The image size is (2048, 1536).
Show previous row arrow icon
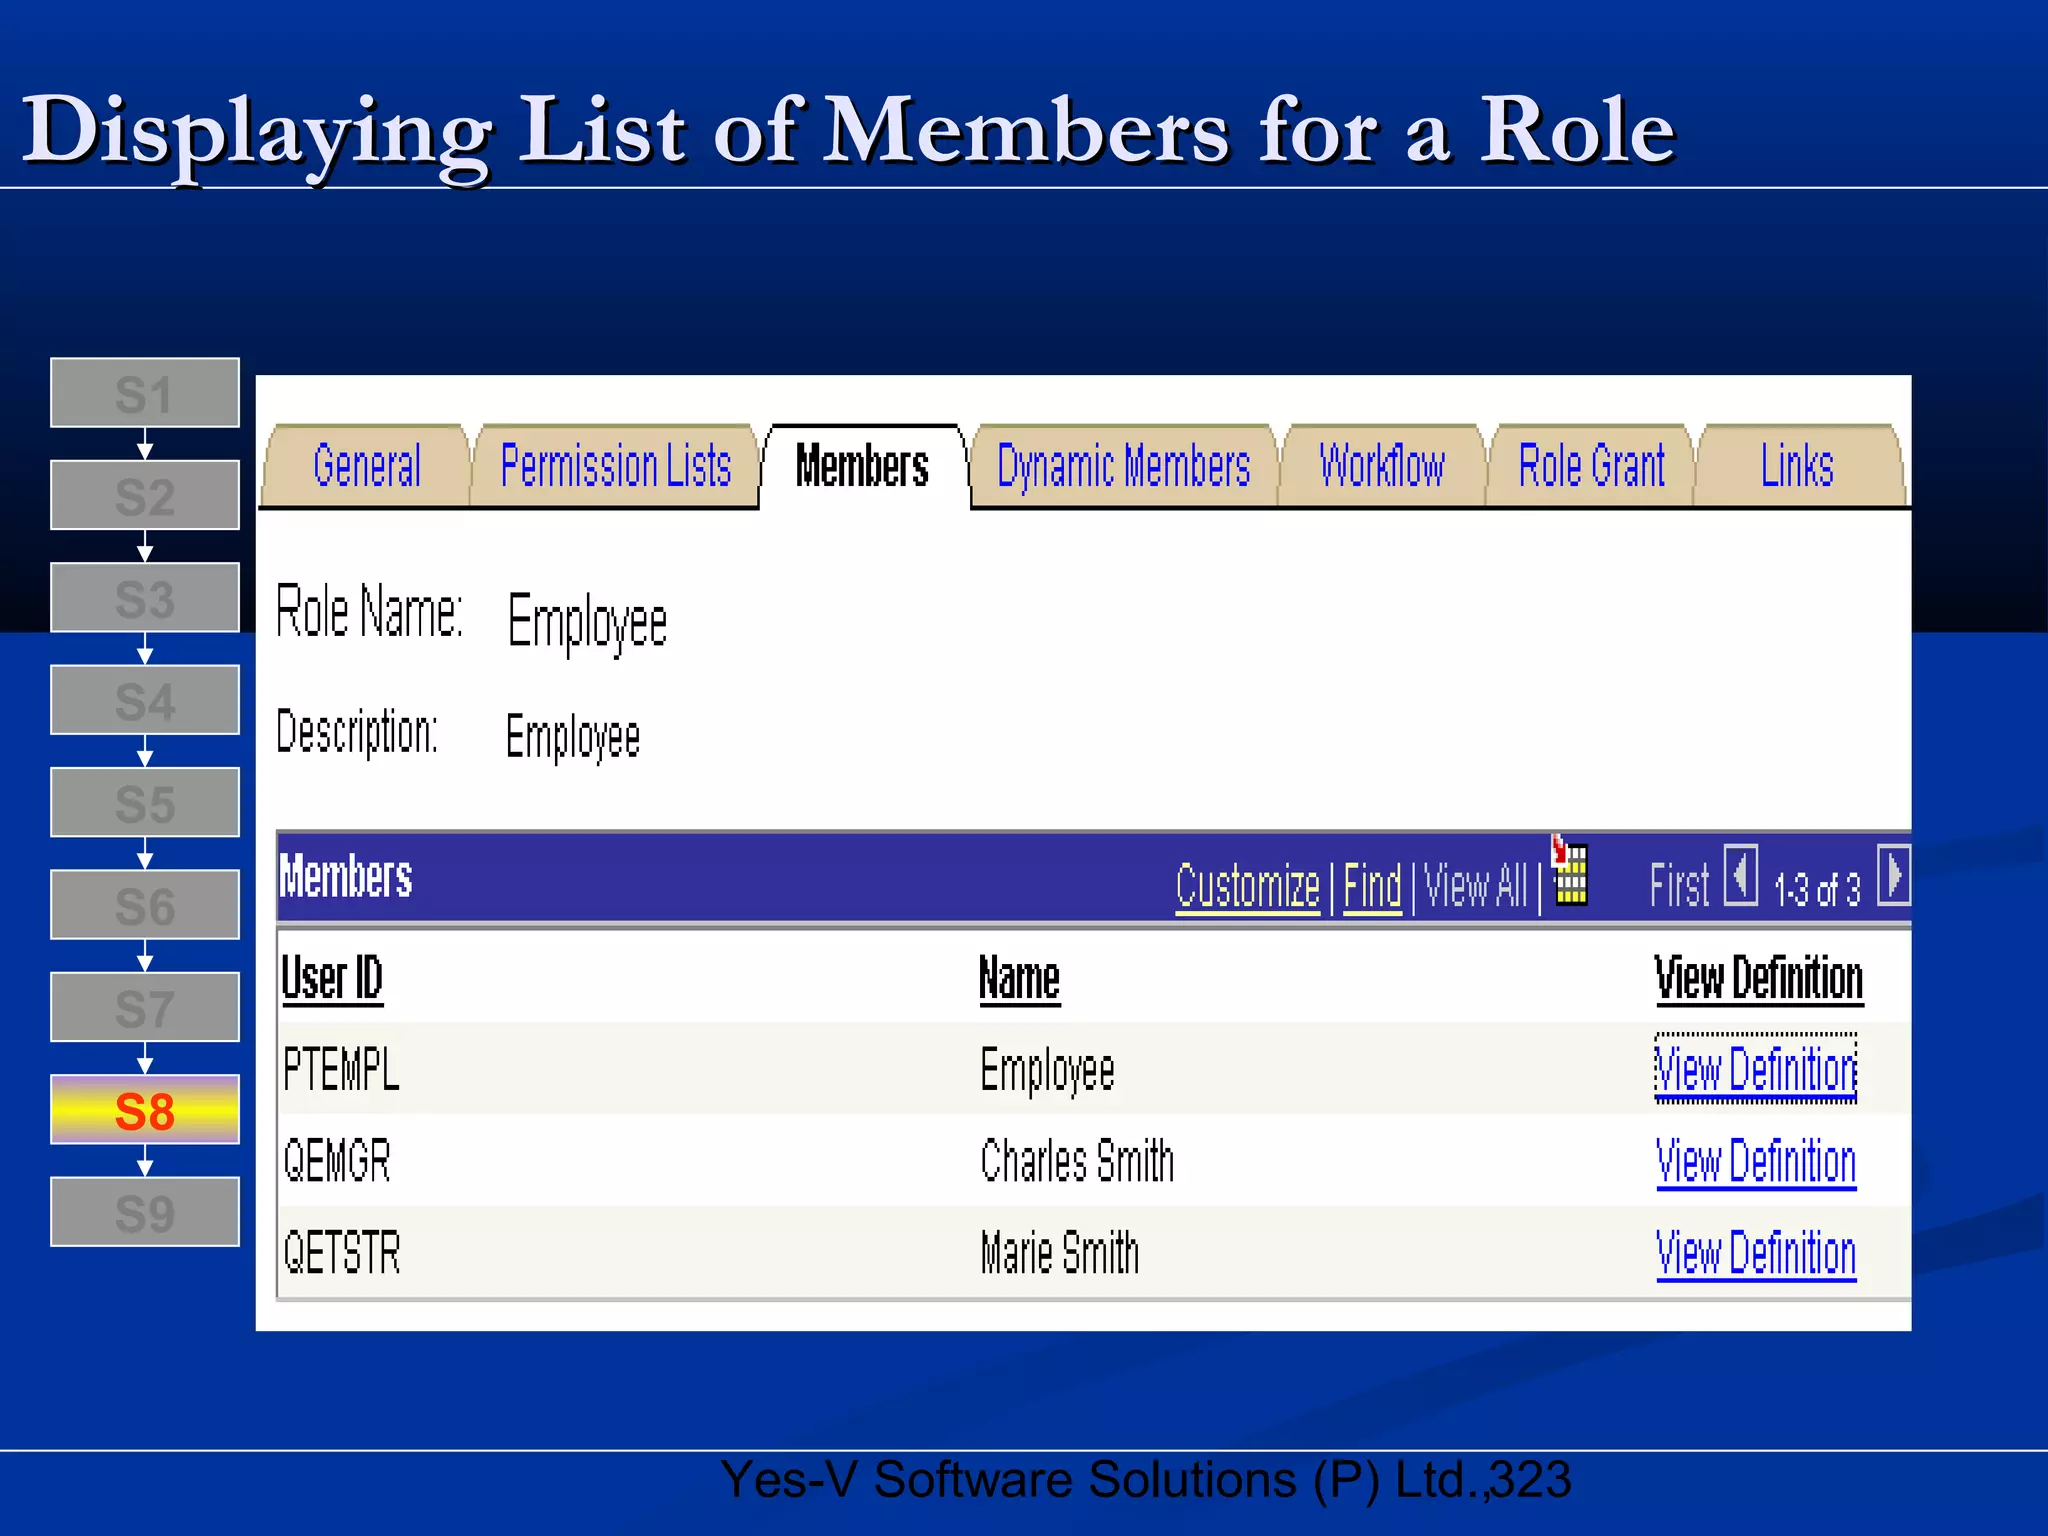[1741, 875]
